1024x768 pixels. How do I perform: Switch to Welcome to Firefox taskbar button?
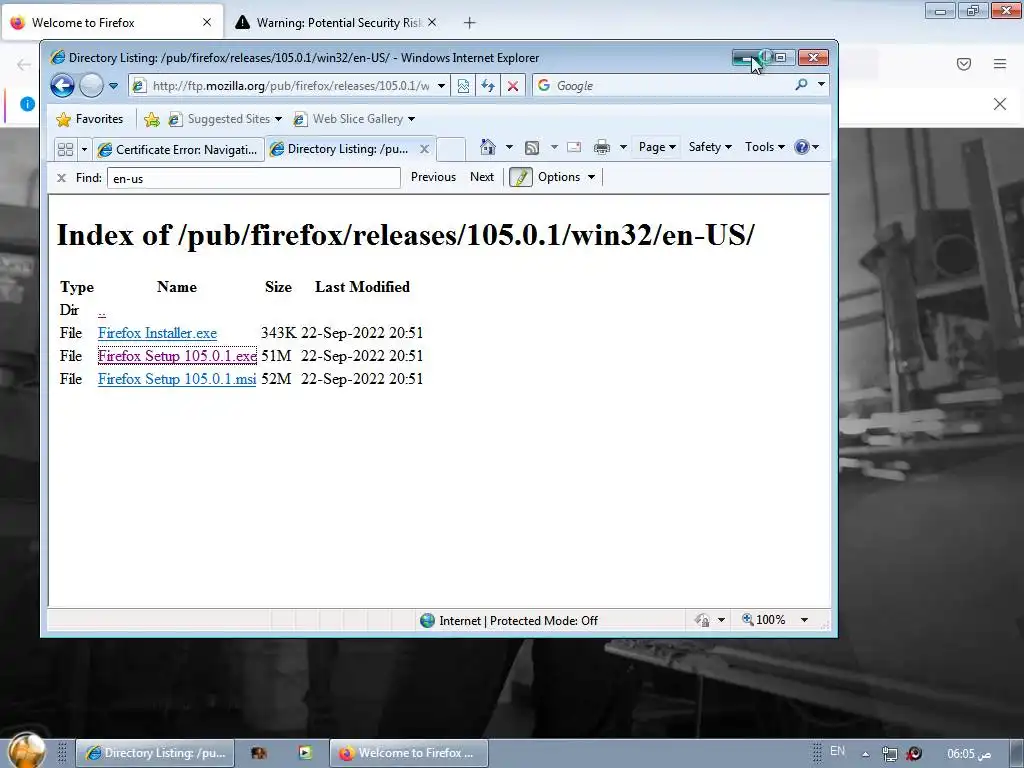409,753
